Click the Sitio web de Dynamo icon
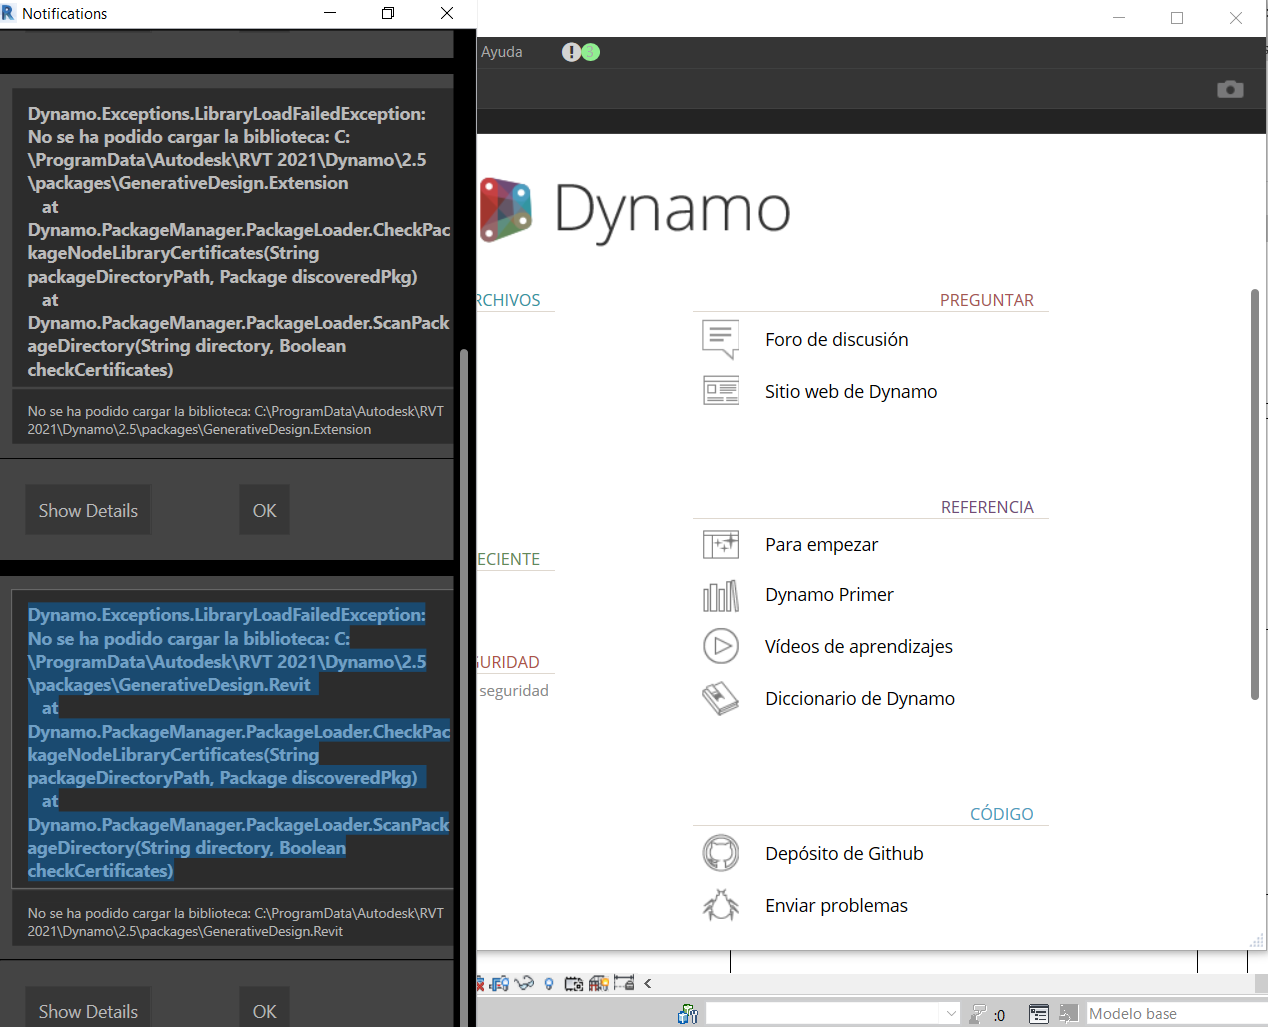This screenshot has height=1027, width=1268. pos(720,390)
